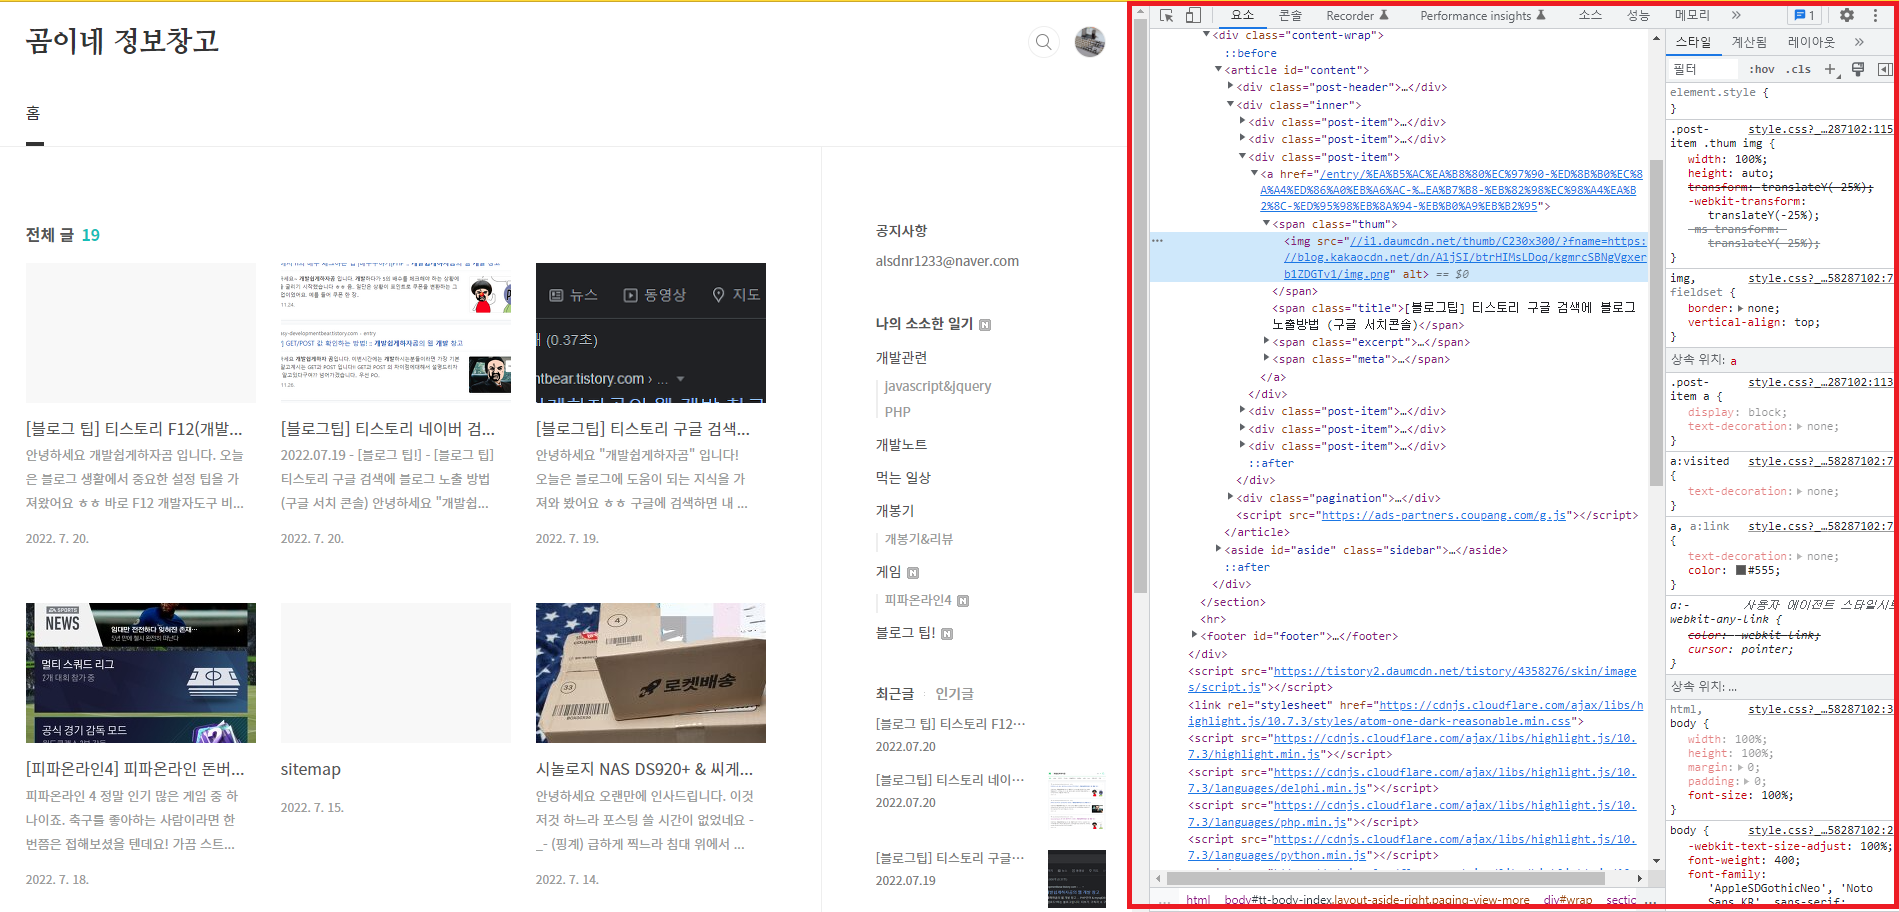Open the i1.daumcdn.net img src link

pos(1465,257)
